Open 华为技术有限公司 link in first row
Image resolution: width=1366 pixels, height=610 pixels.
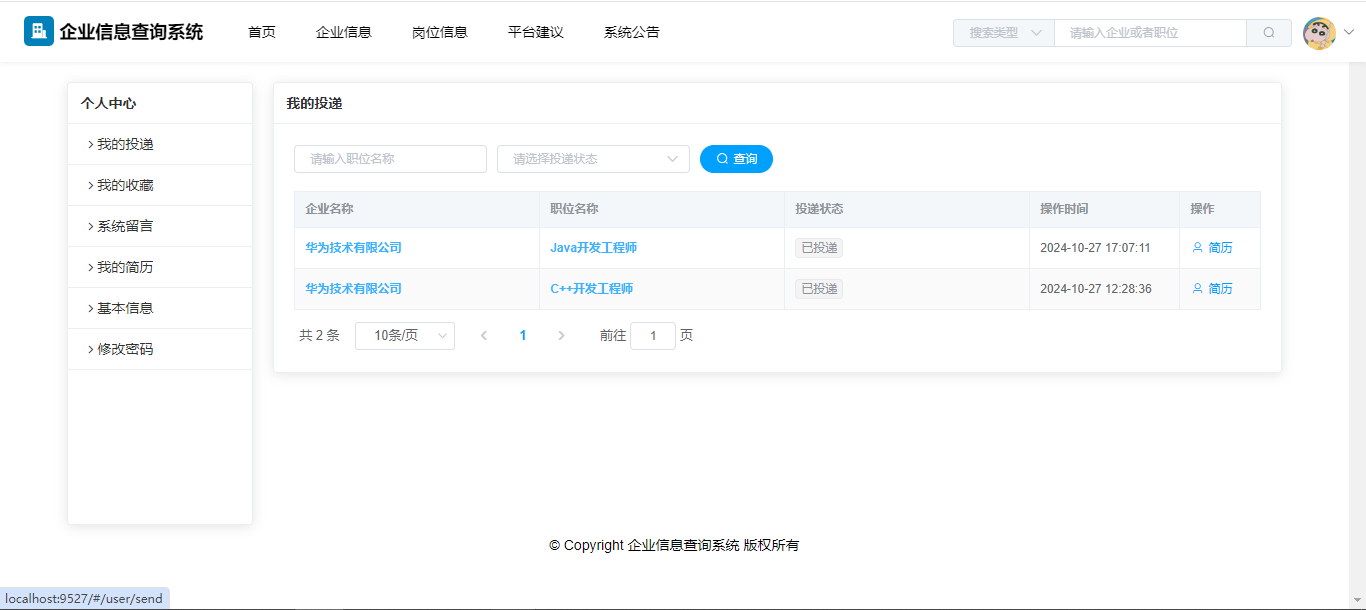353,248
